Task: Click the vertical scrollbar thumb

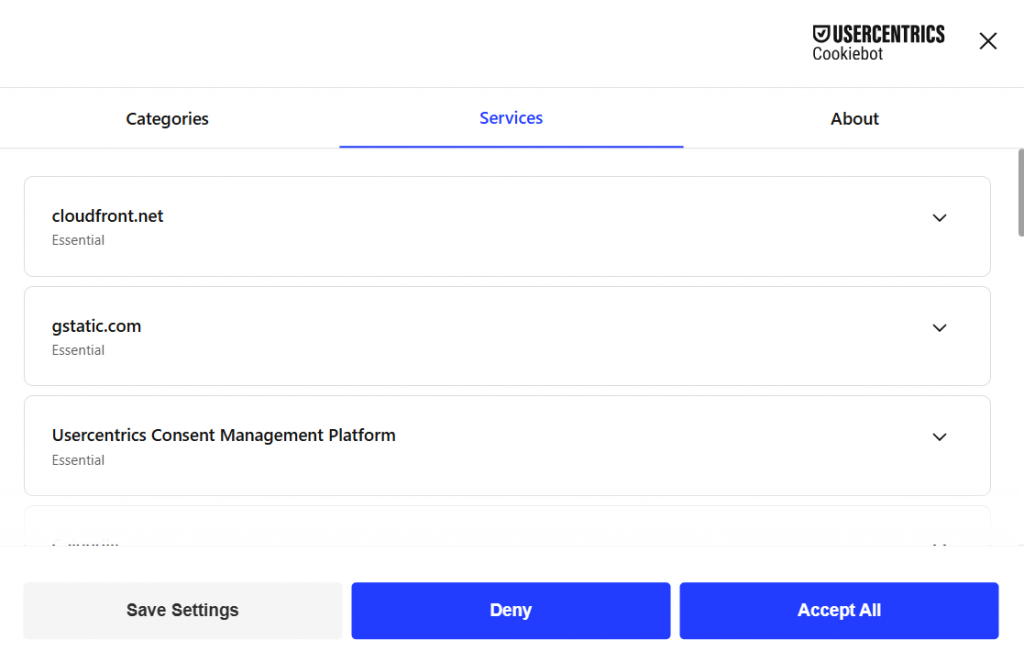Action: pos(1020,192)
